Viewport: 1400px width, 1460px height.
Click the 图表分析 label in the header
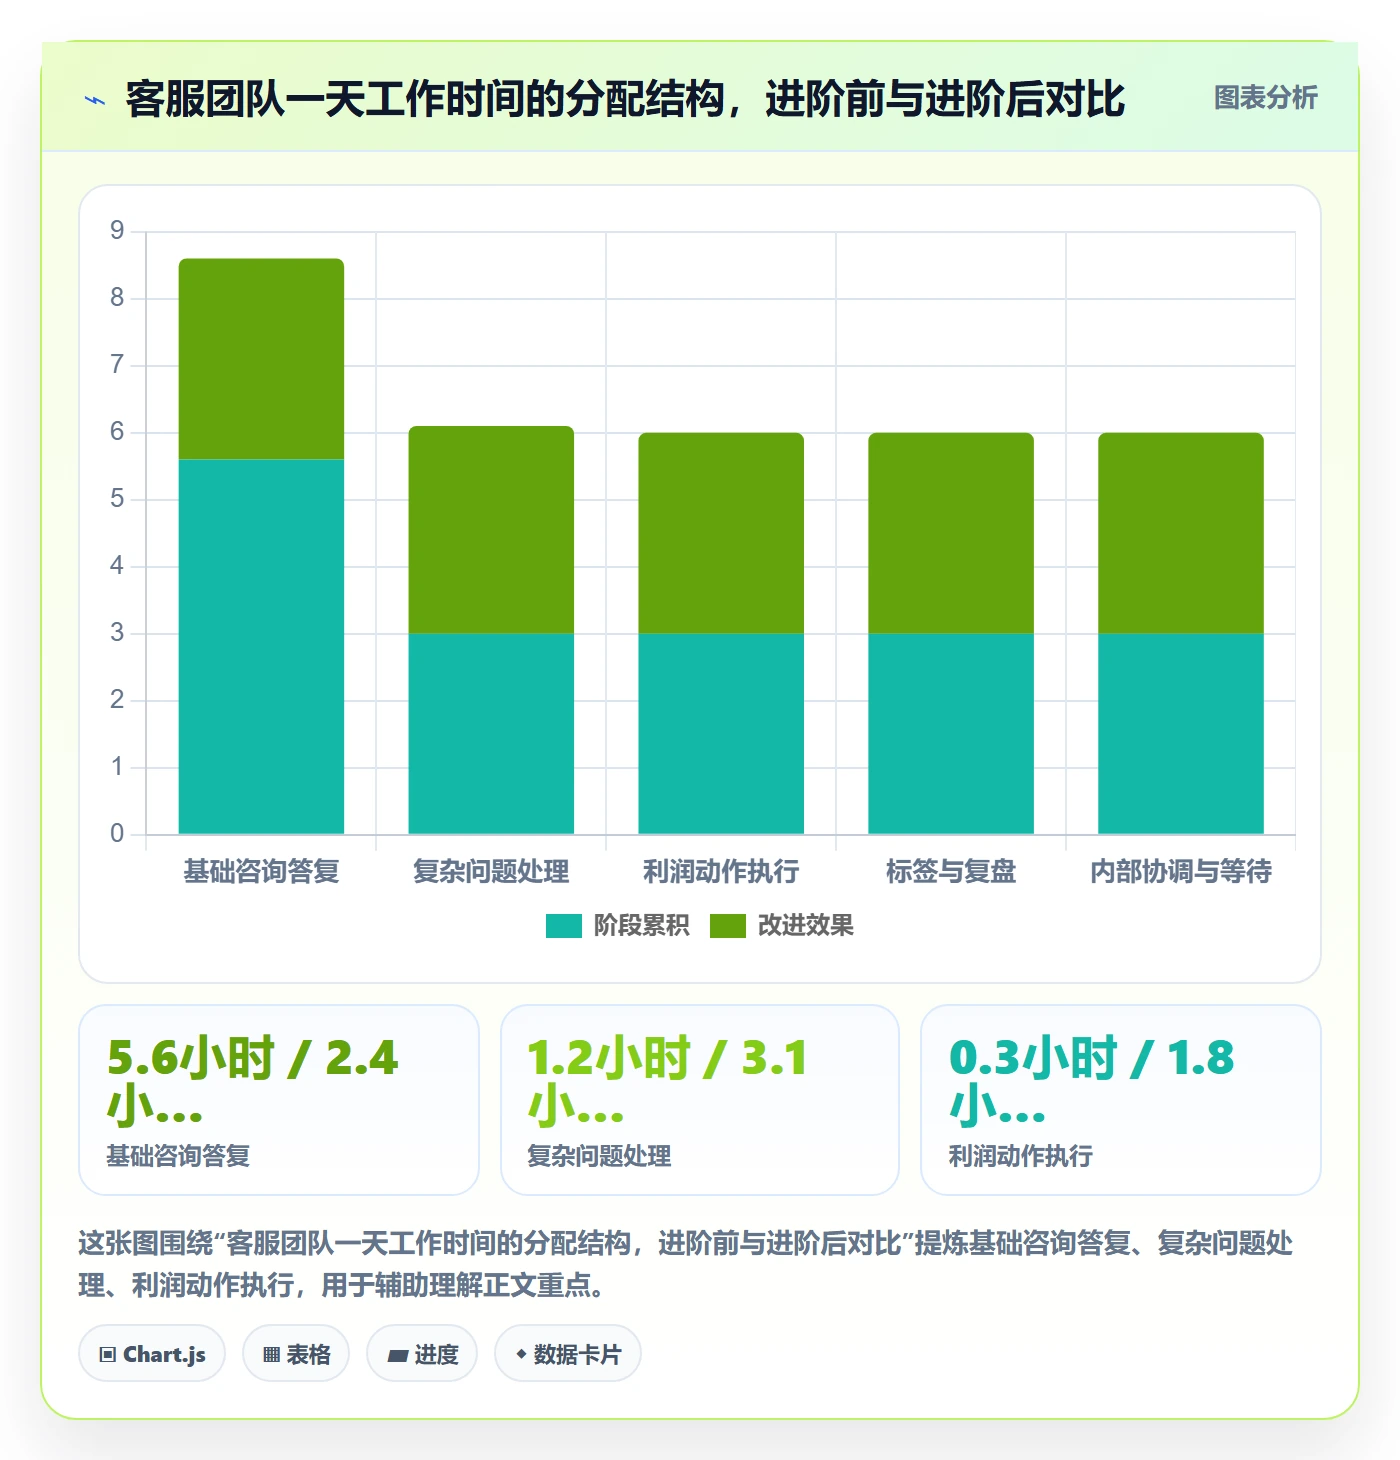click(x=1265, y=98)
